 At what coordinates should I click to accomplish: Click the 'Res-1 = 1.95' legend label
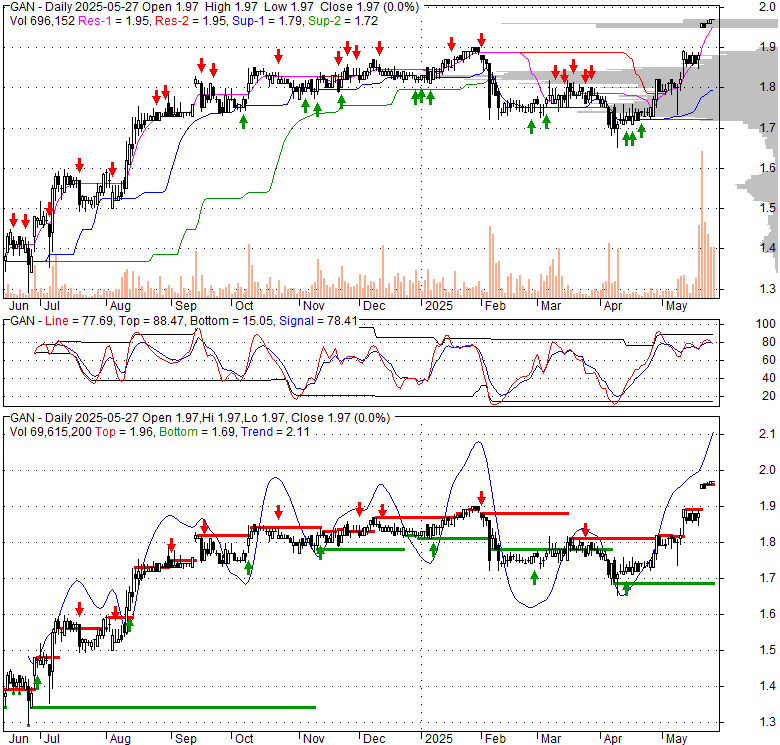click(x=114, y=21)
